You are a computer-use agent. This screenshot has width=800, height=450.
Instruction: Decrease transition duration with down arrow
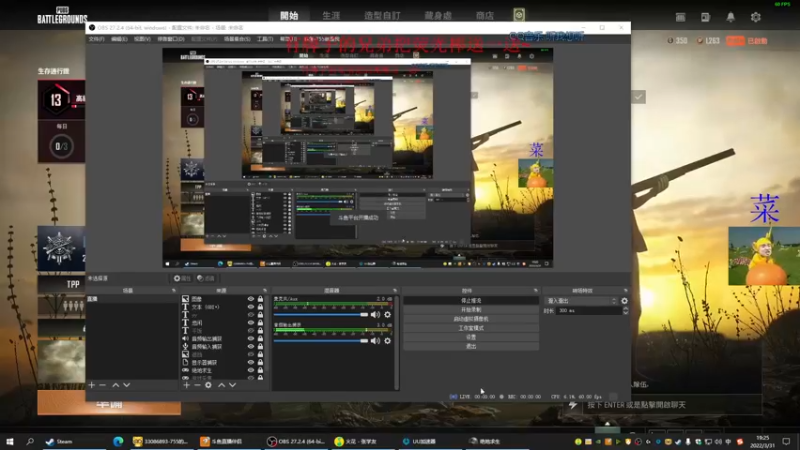(x=626, y=312)
